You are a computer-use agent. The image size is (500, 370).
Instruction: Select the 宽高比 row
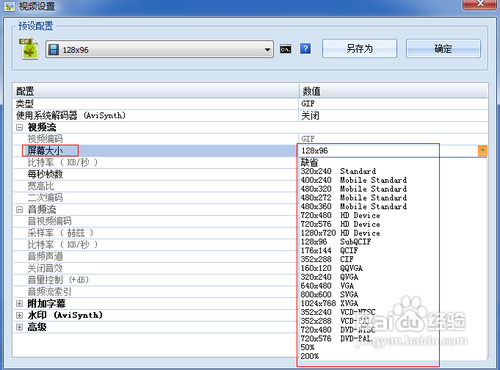pos(155,186)
